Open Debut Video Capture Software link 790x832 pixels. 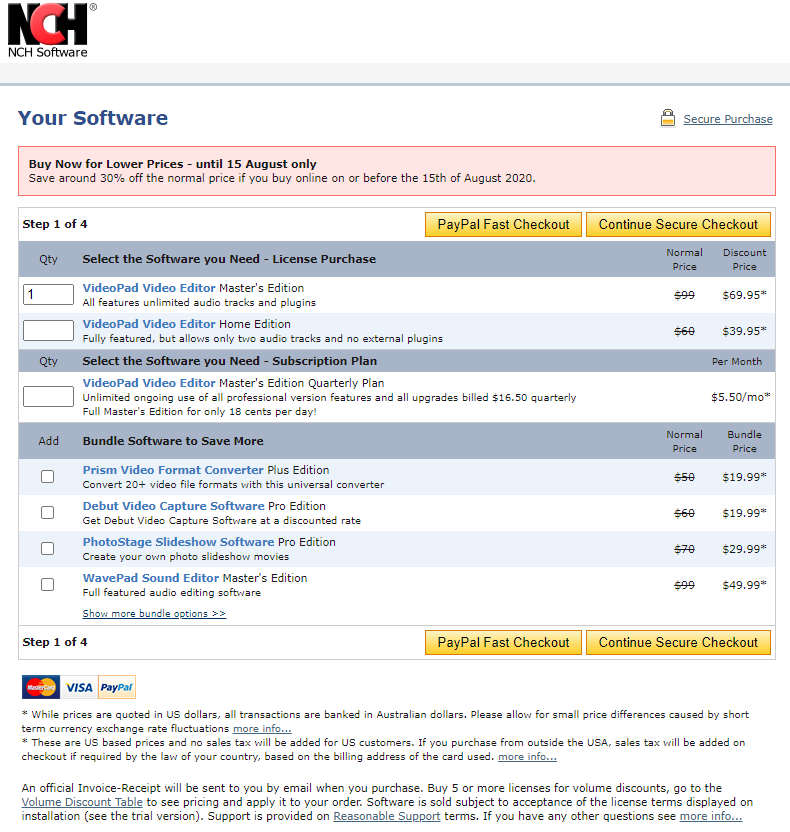click(x=173, y=506)
